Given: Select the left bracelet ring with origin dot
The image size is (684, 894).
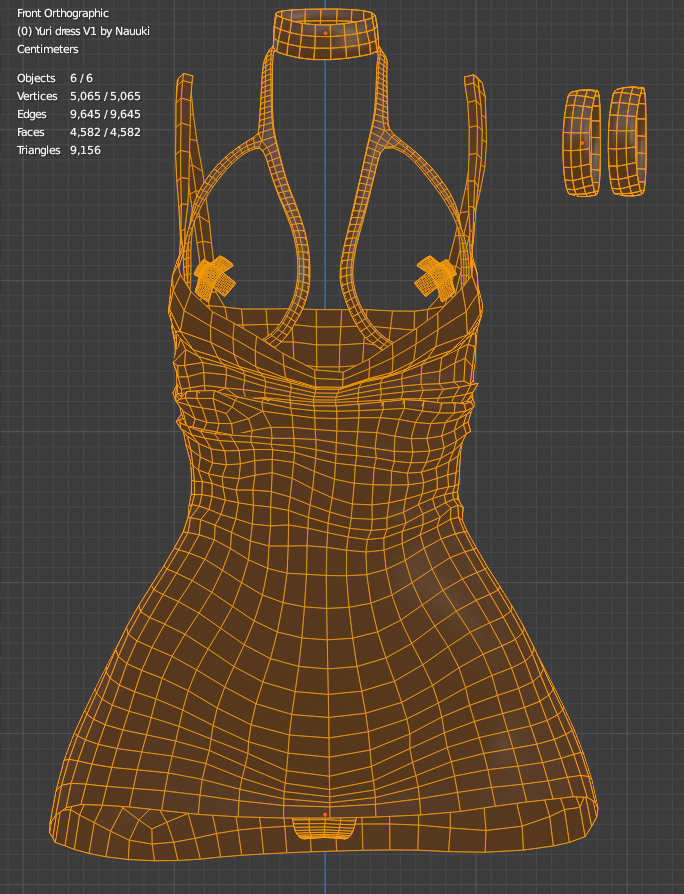Looking at the screenshot, I should click(x=582, y=143).
